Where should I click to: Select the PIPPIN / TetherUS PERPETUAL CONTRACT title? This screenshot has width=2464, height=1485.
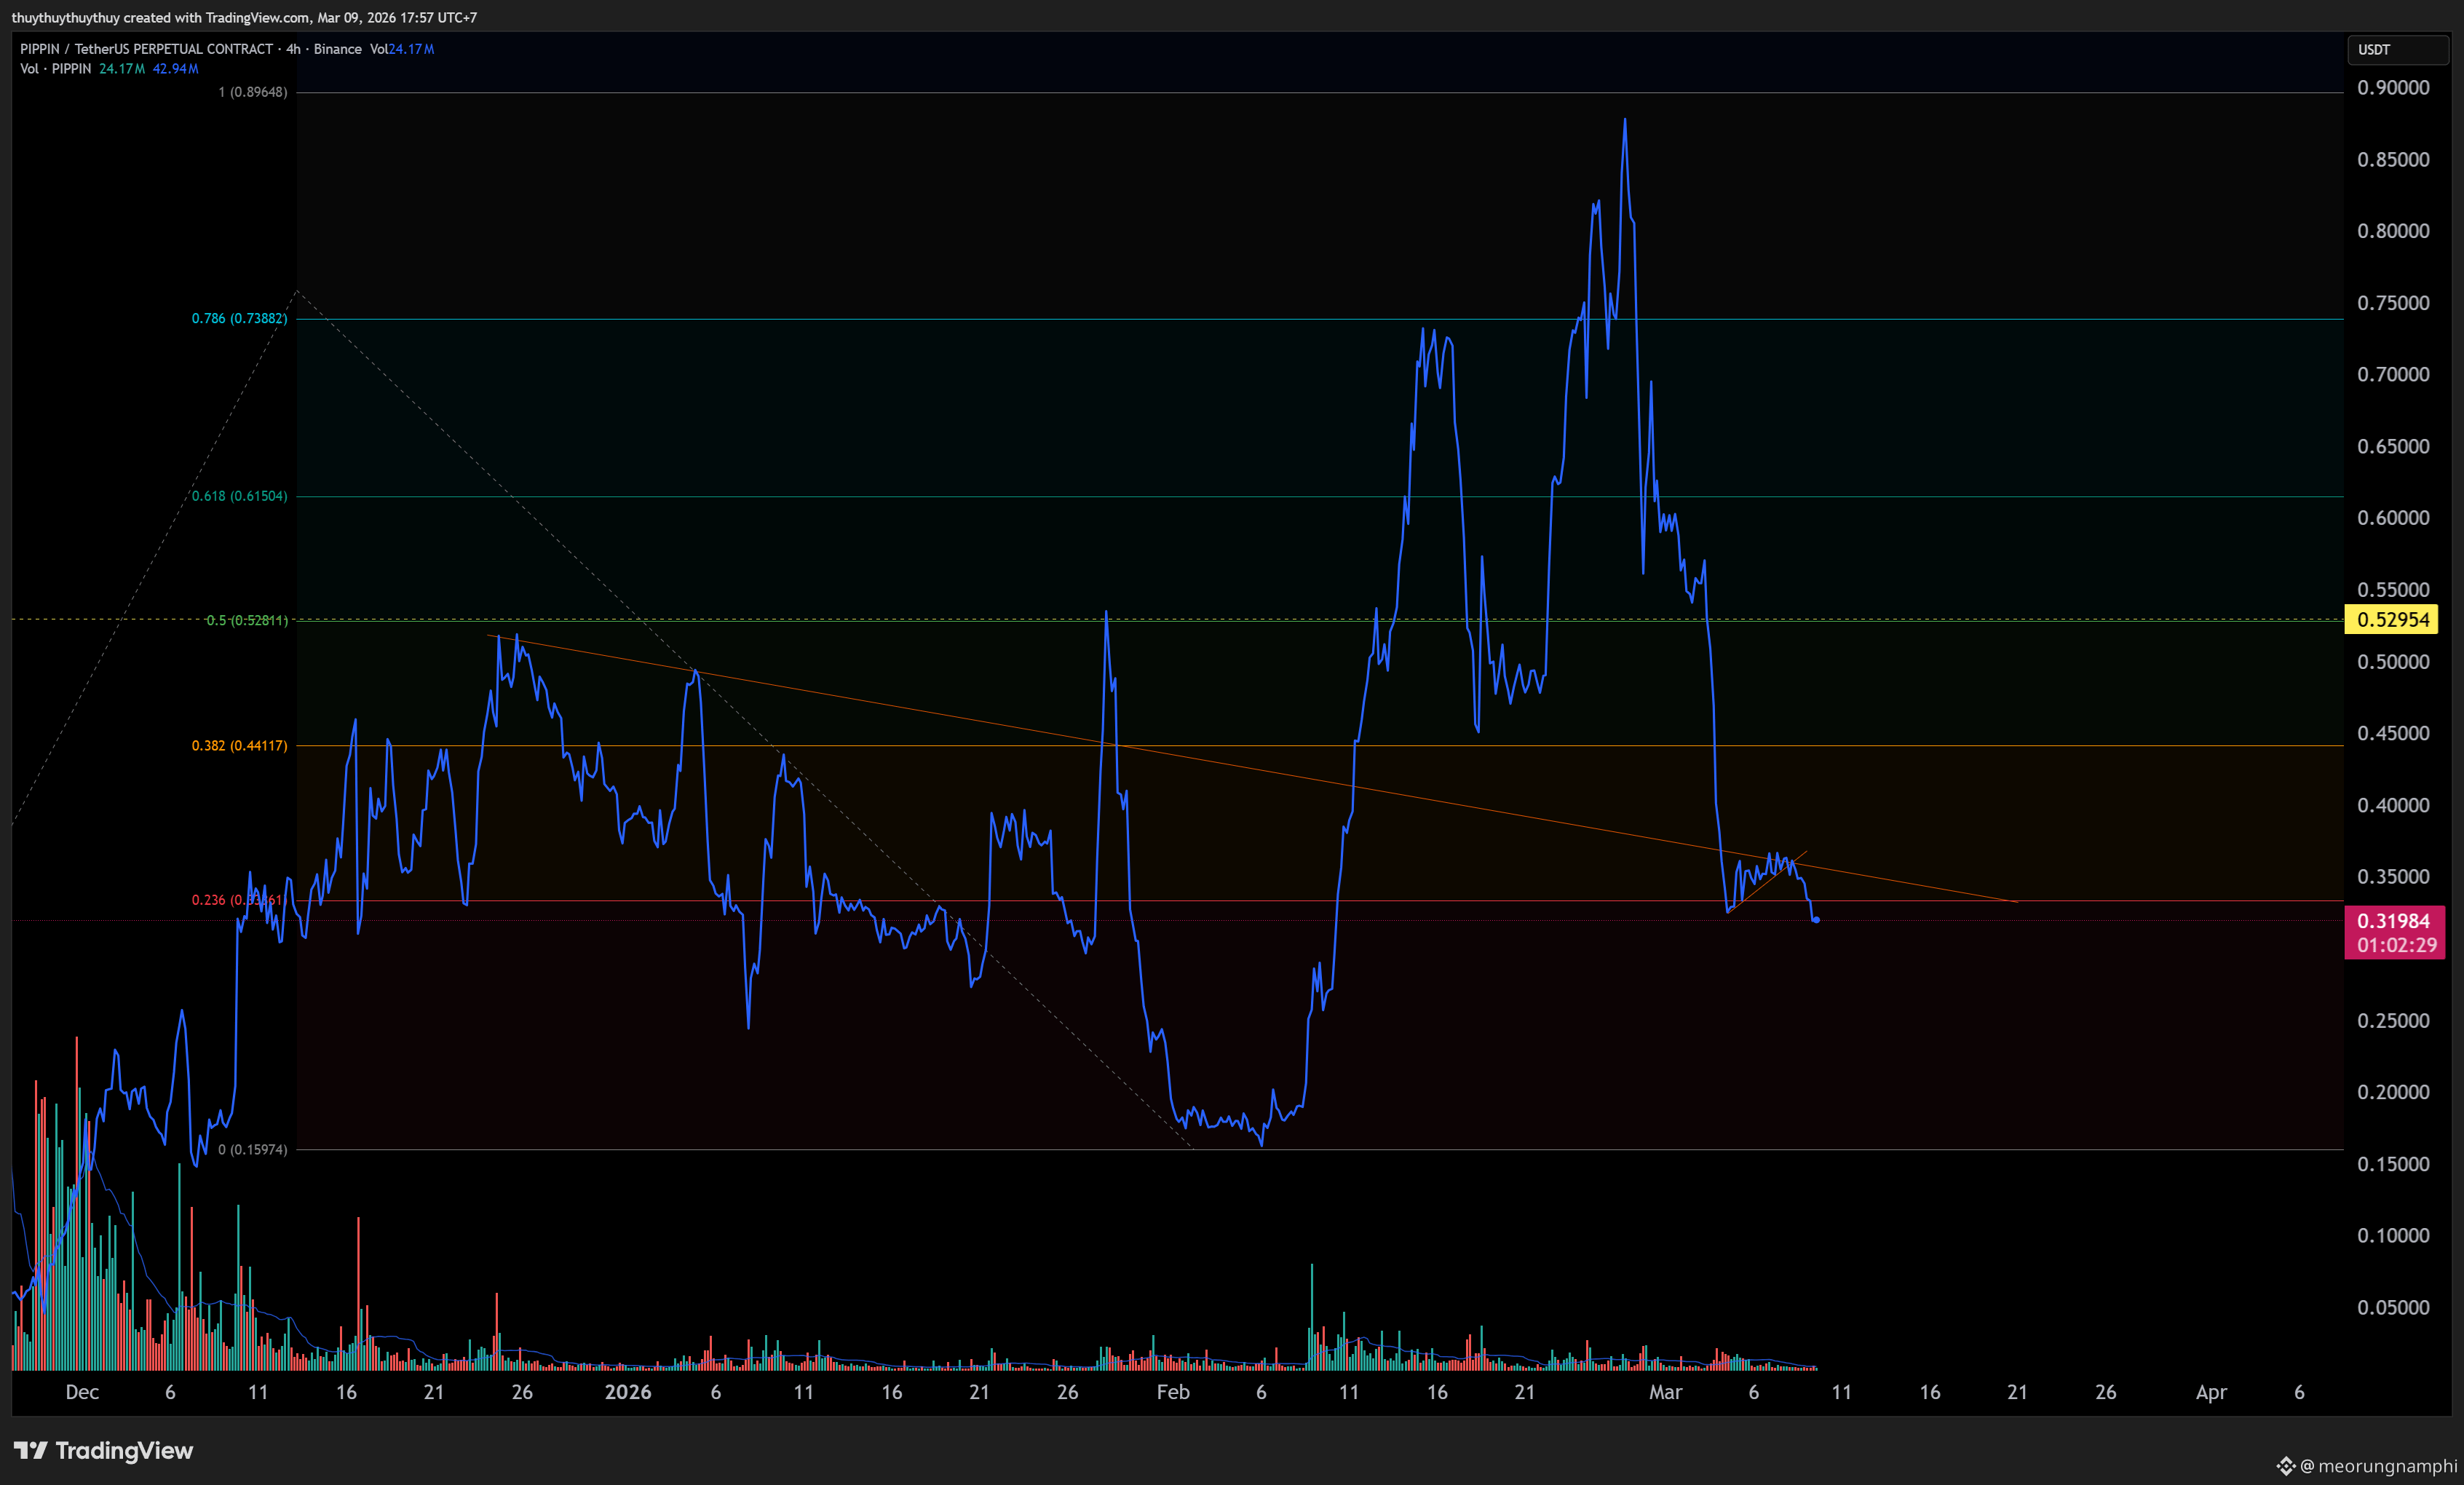tap(147, 49)
